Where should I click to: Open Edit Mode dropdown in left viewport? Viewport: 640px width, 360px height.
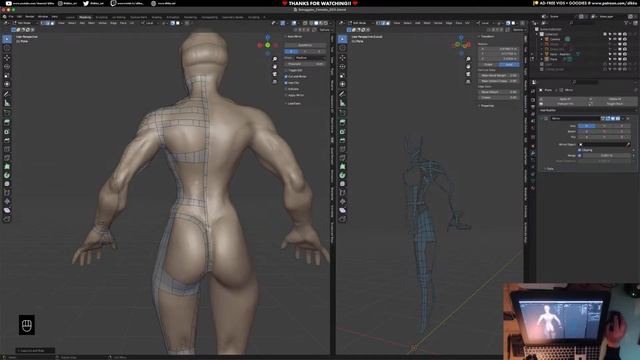tap(24, 23)
